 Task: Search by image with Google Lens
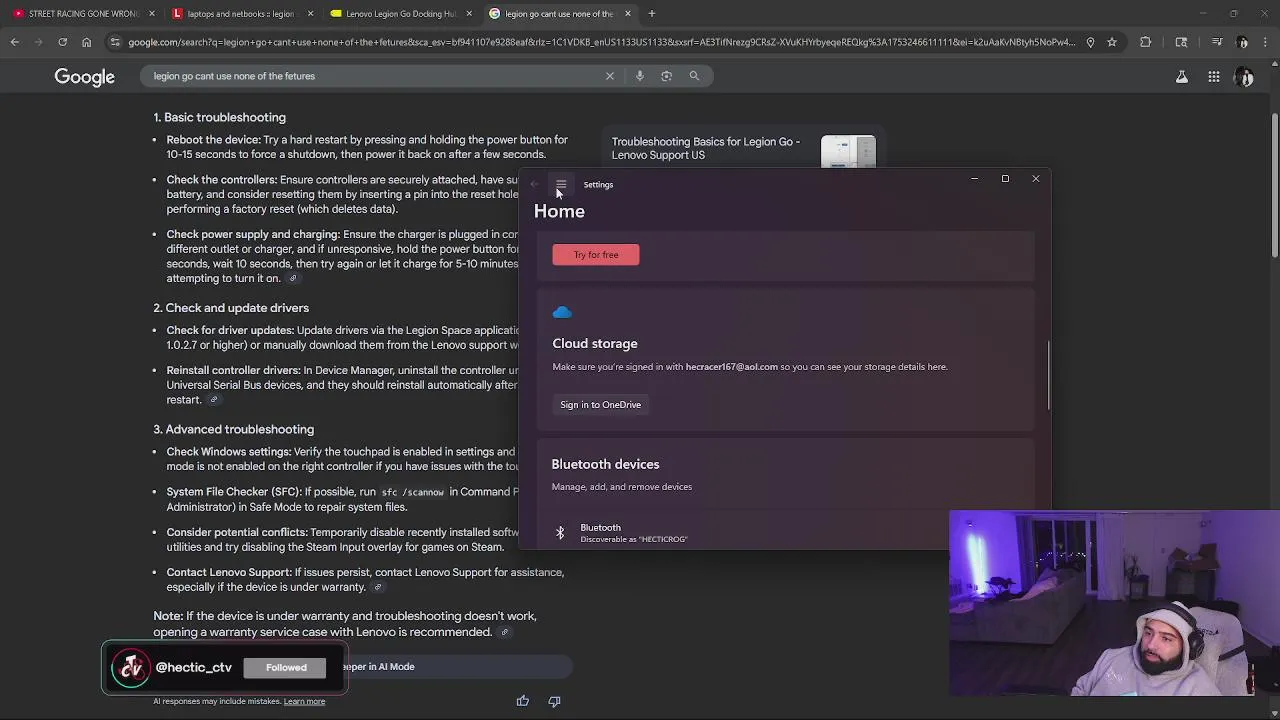[667, 76]
